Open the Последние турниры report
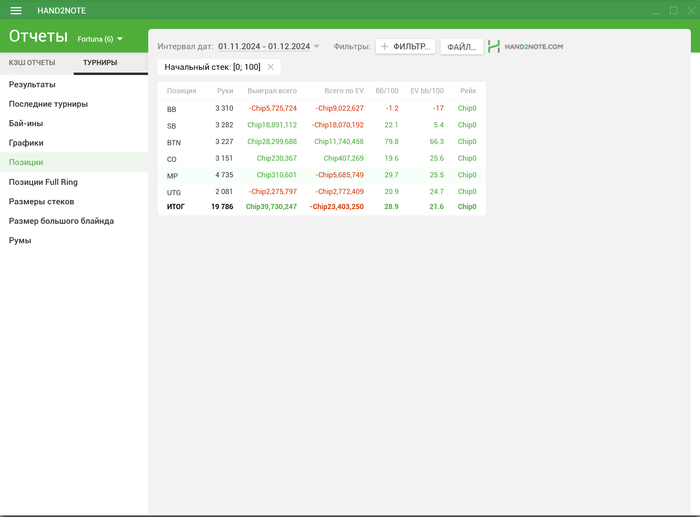This screenshot has width=700, height=517. (x=74, y=104)
